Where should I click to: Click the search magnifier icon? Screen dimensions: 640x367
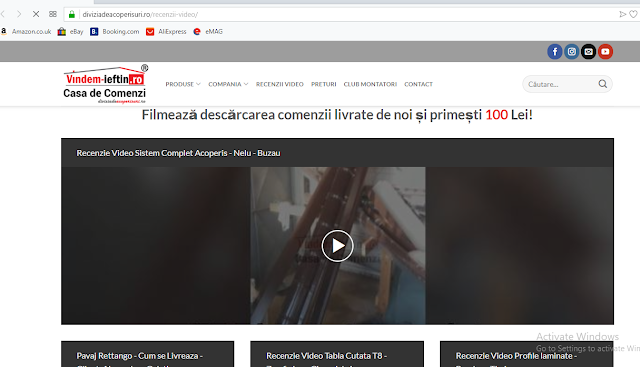click(602, 84)
